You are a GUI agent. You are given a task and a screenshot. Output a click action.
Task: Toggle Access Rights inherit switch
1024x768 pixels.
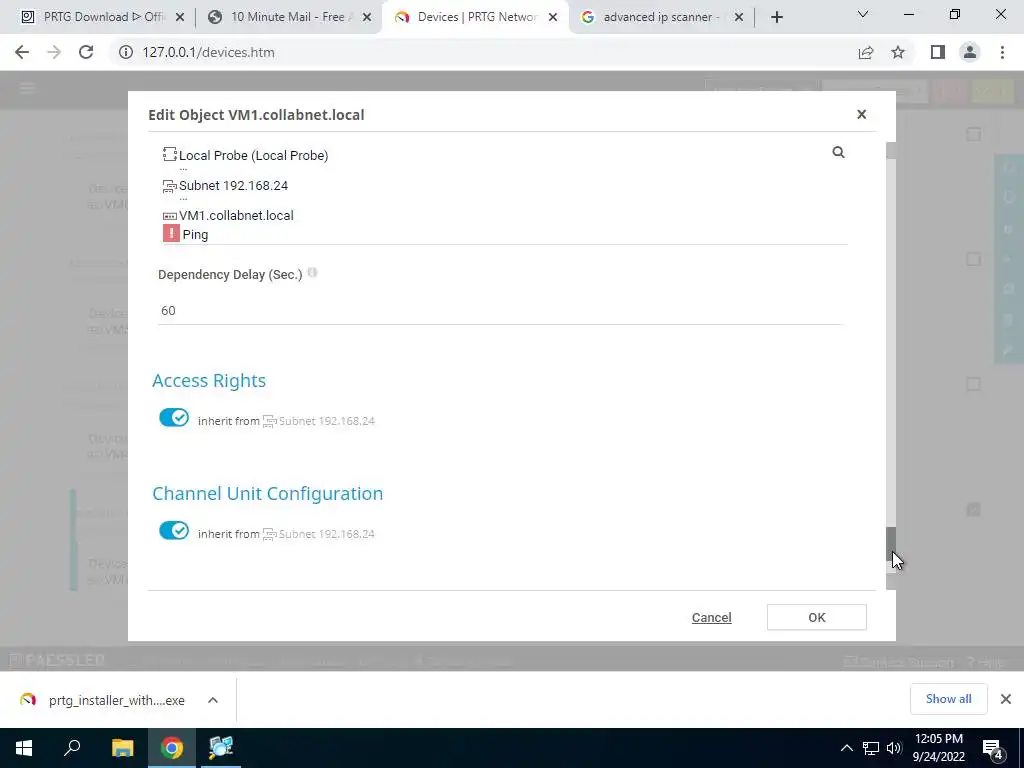(174, 417)
